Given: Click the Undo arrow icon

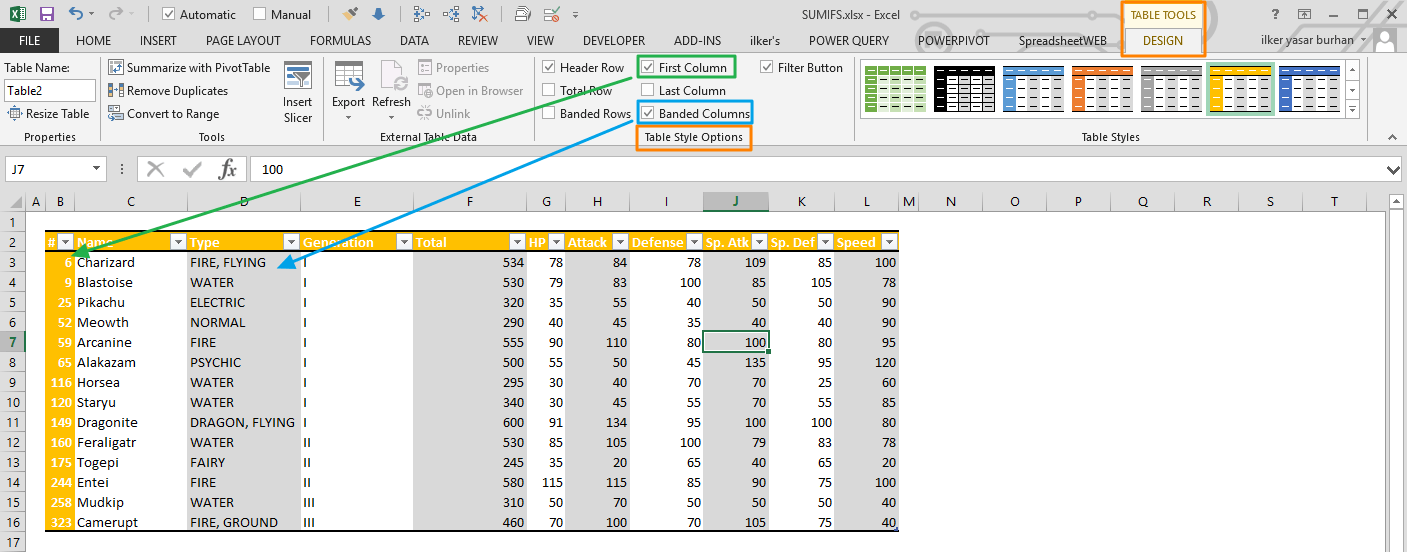Looking at the screenshot, I should [77, 14].
